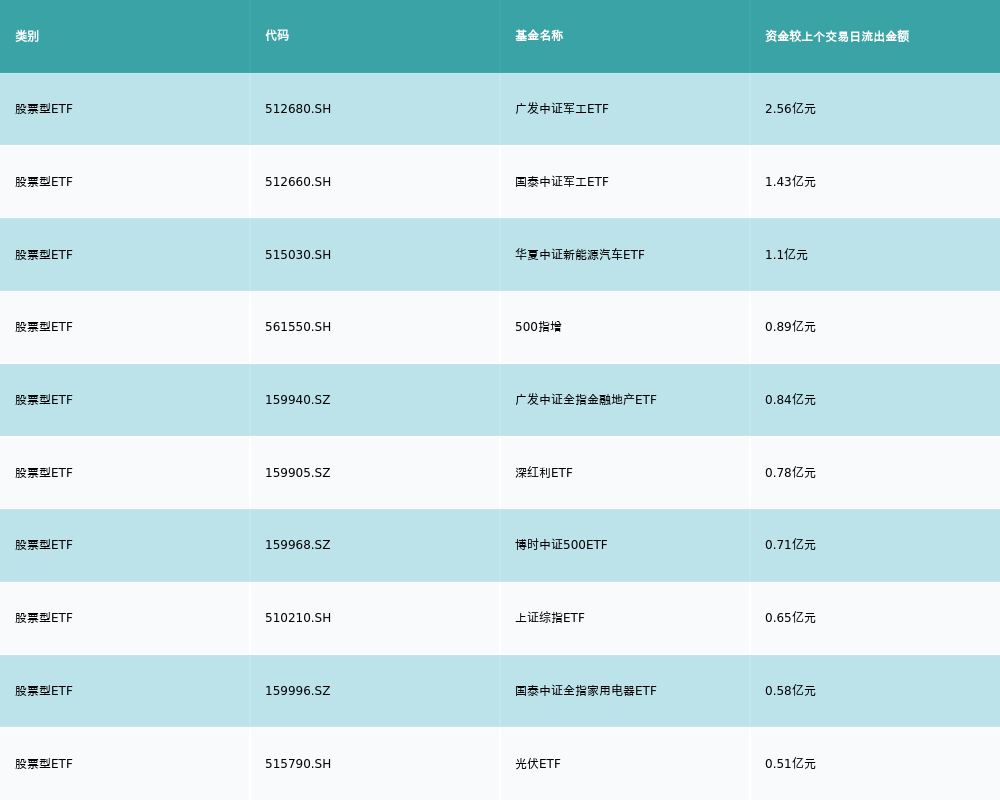The image size is (1000, 800).
Task: Select code 515030.SH
Action: click(x=298, y=255)
